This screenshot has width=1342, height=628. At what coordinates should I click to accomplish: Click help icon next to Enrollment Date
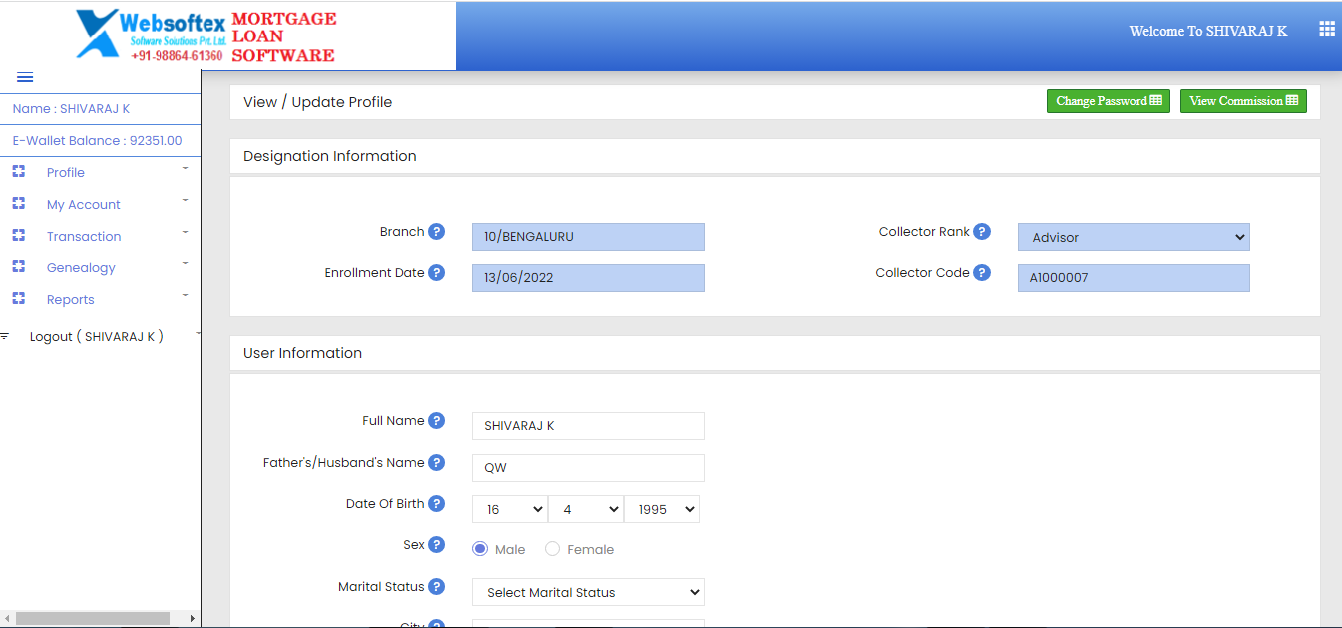437,273
